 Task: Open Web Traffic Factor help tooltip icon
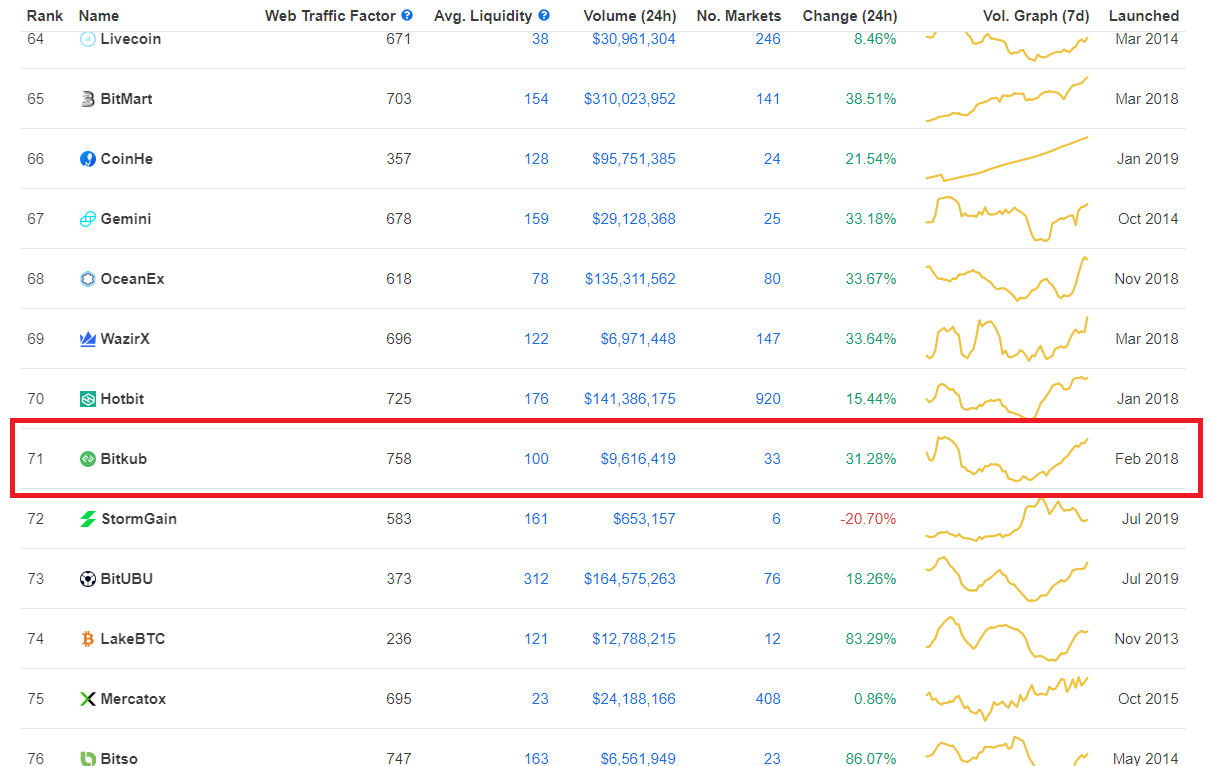[x=407, y=15]
